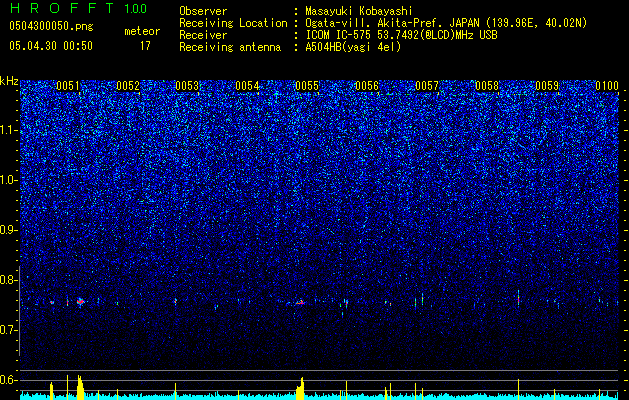Click the Observer label

click(203, 11)
